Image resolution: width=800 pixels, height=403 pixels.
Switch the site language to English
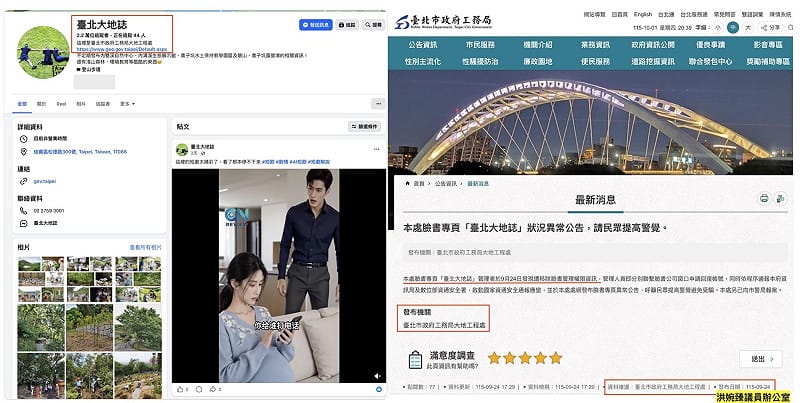[x=643, y=14]
